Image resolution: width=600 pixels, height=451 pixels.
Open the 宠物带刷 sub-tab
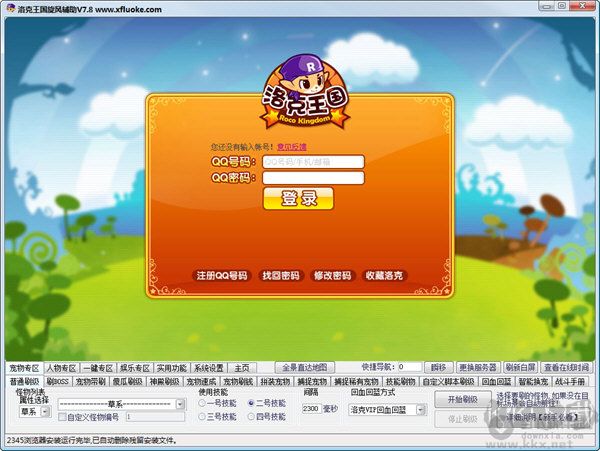click(x=91, y=381)
